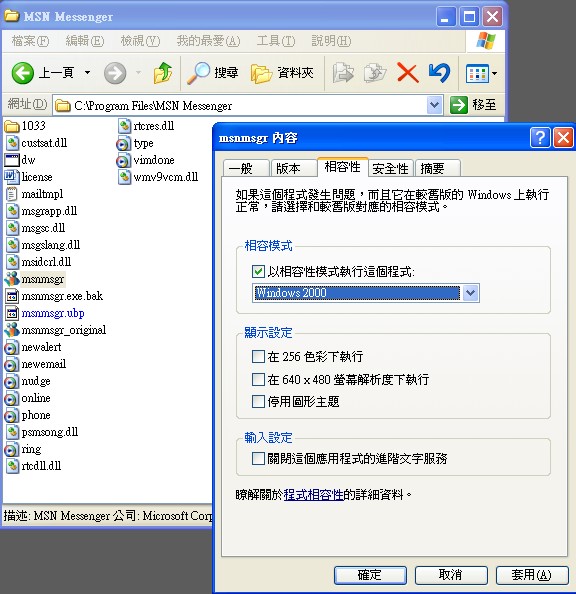576x594 pixels.
Task: Enable 在 256 色彩下執行 checkbox
Action: pos(258,356)
